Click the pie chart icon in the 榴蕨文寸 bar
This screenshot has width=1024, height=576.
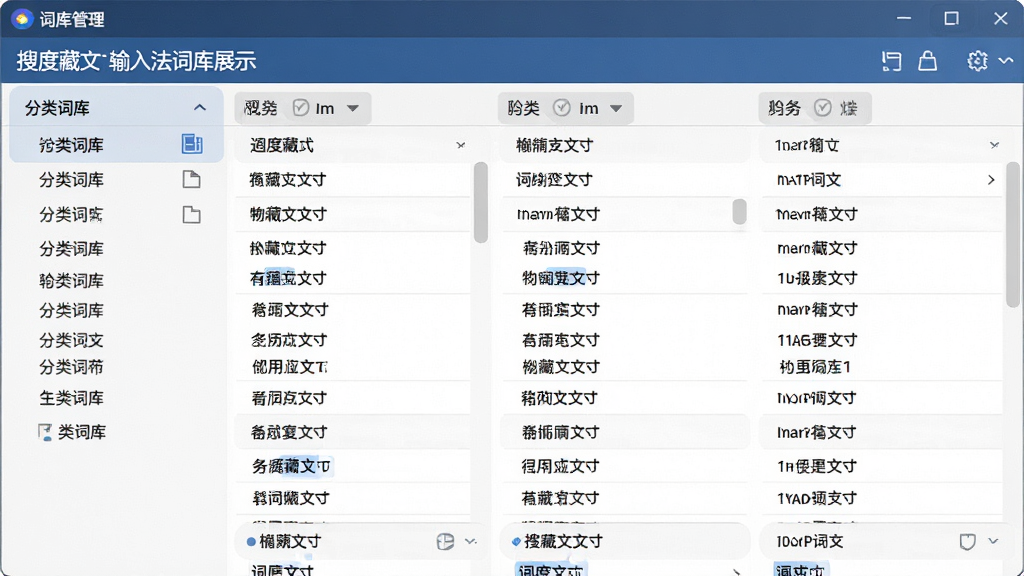(x=445, y=541)
